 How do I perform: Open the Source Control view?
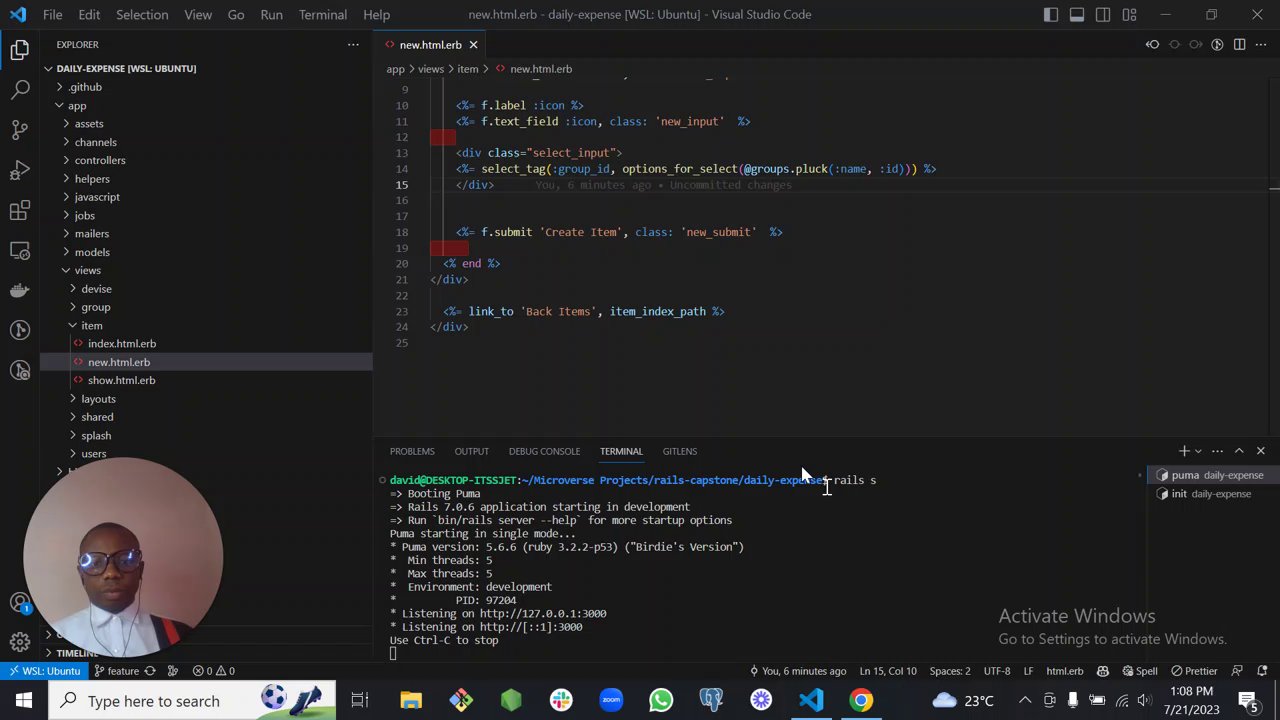20,130
